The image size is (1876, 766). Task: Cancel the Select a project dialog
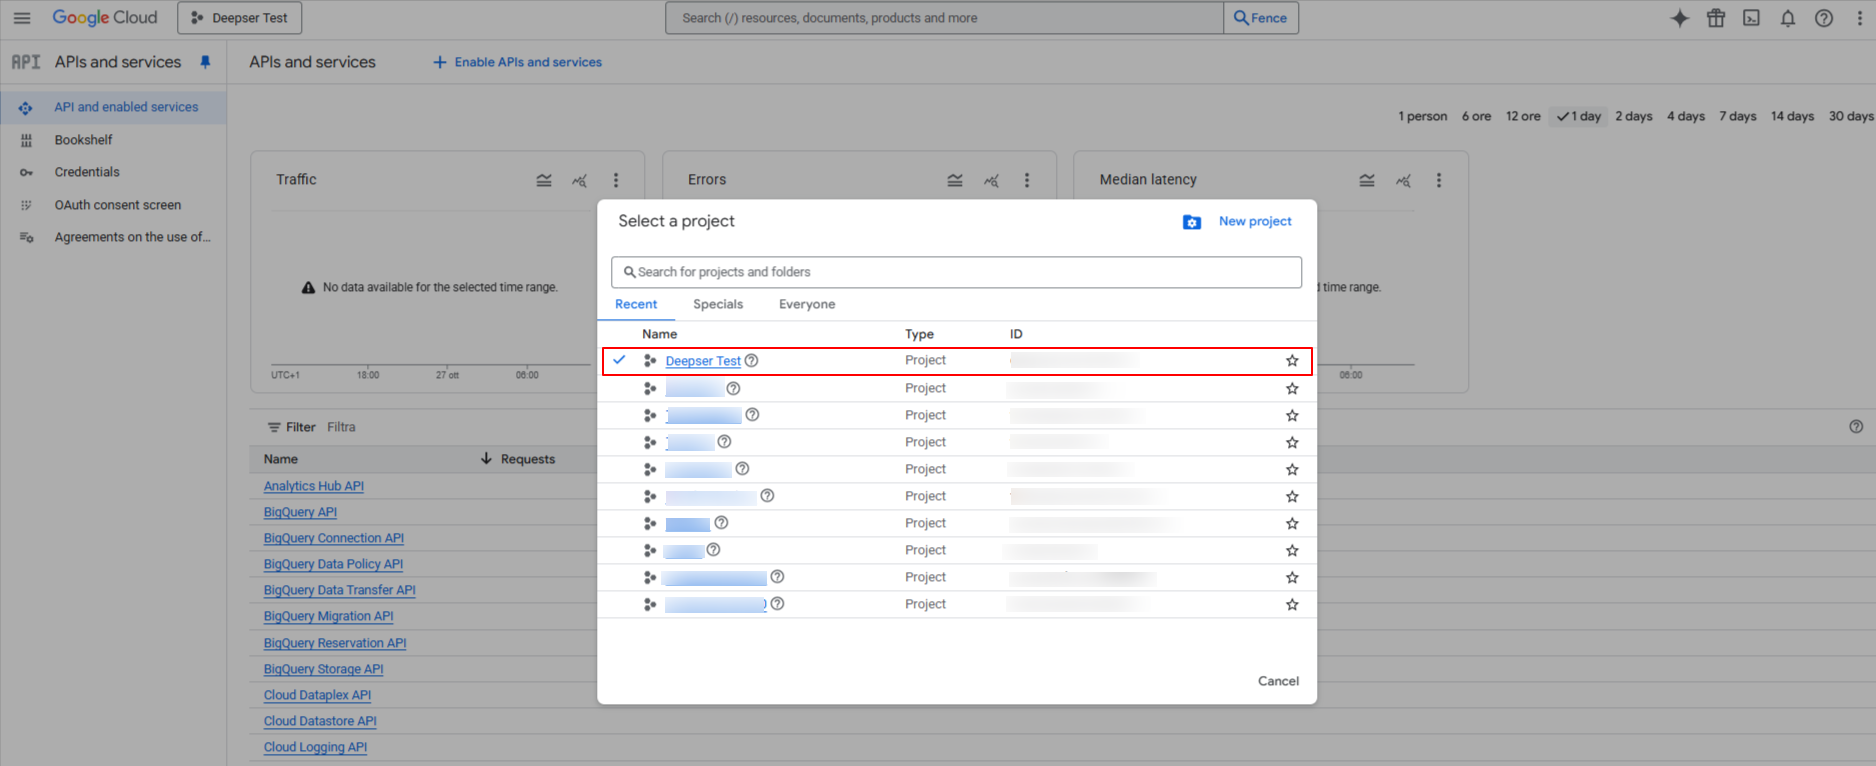coord(1278,681)
